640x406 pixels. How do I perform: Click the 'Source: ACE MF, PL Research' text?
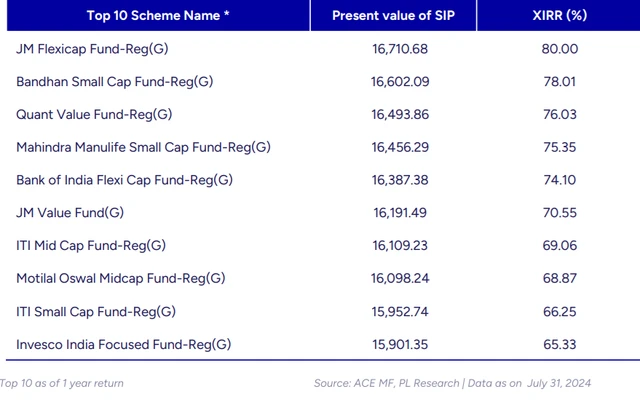tap(388, 383)
